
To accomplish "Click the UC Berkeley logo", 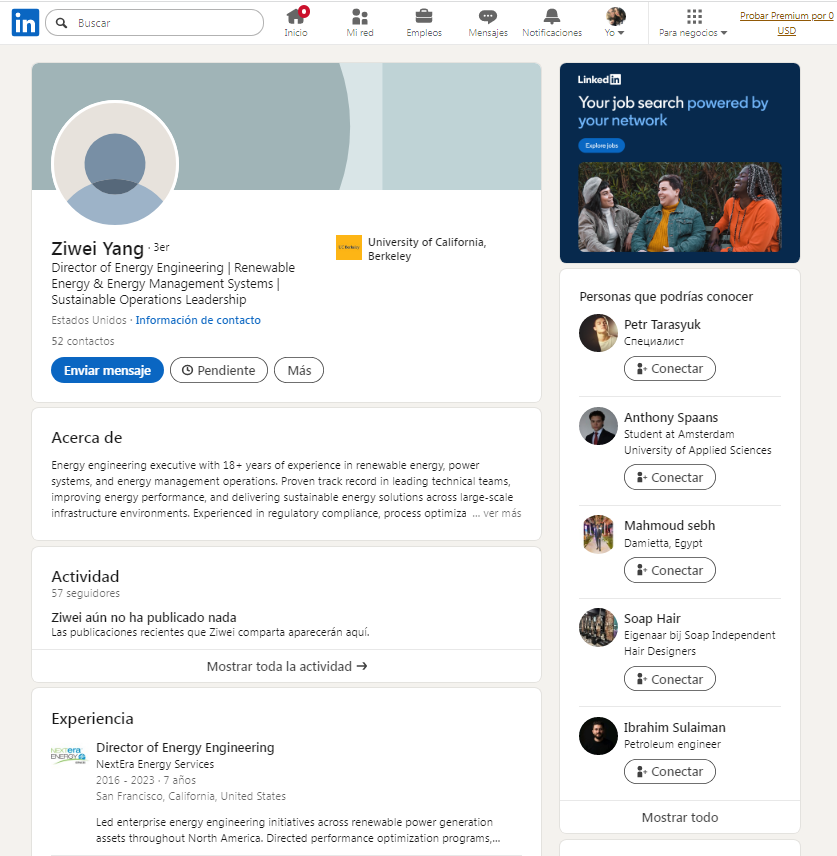I will pos(349,247).
